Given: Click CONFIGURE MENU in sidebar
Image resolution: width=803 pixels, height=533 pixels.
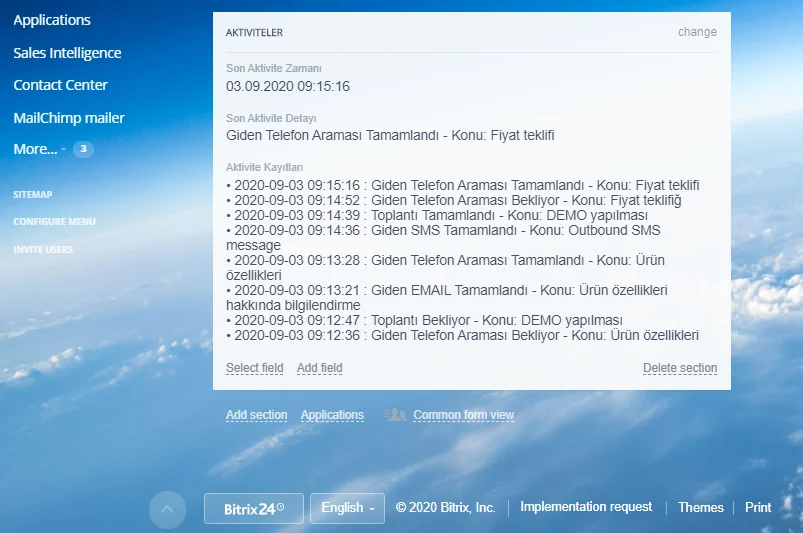Looking at the screenshot, I should coord(54,222).
